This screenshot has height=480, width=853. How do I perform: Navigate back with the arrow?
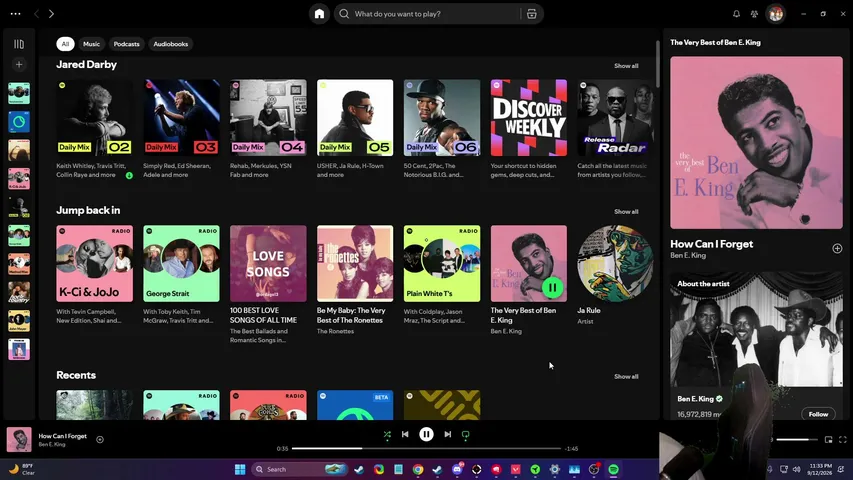coord(36,14)
